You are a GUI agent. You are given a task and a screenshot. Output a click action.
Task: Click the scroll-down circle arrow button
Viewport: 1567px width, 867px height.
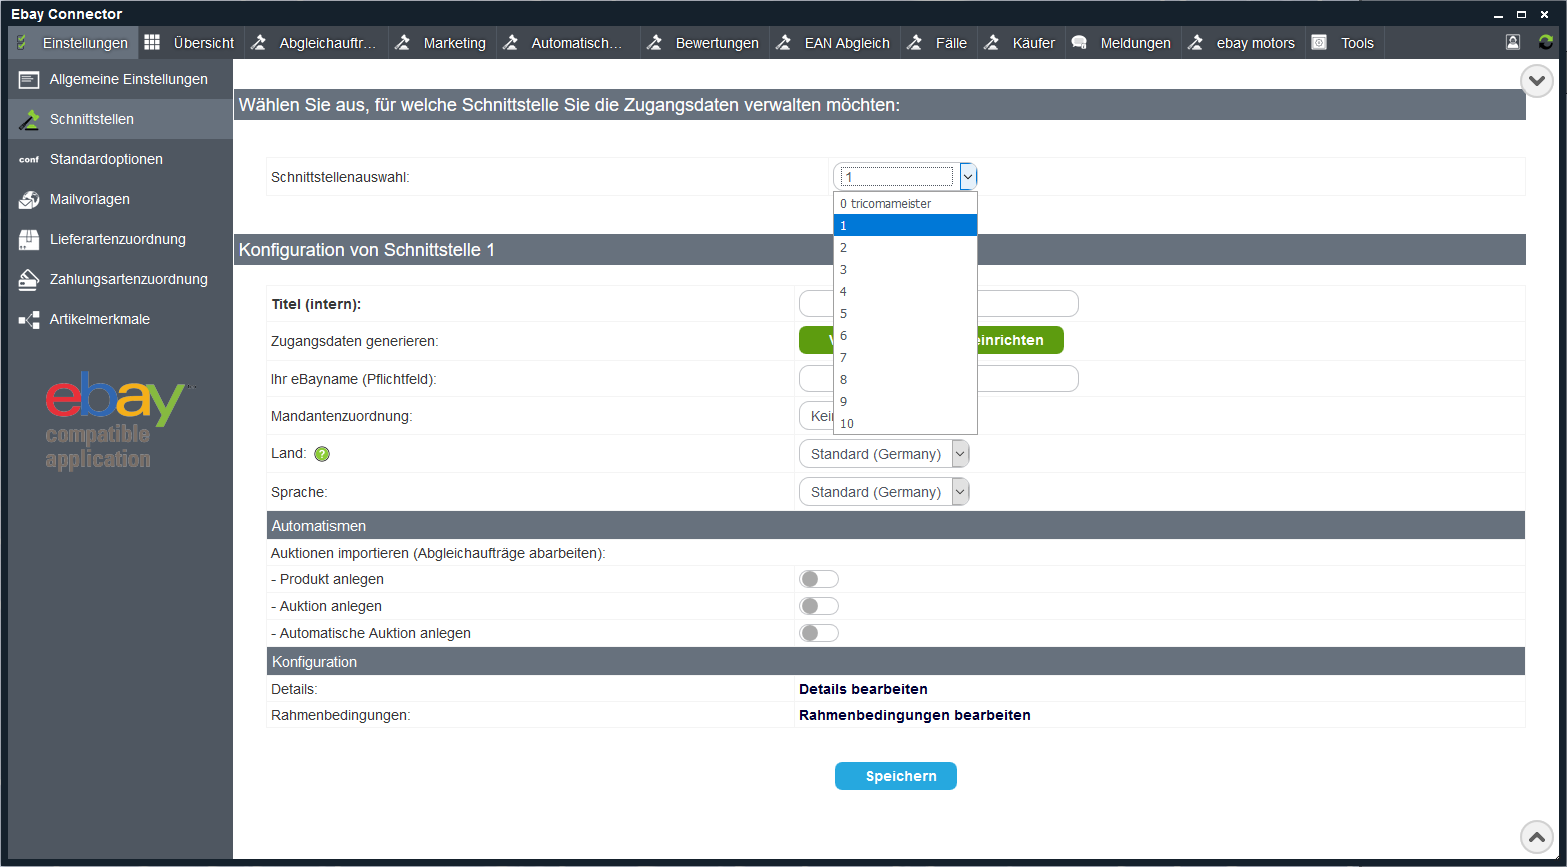tap(1536, 81)
